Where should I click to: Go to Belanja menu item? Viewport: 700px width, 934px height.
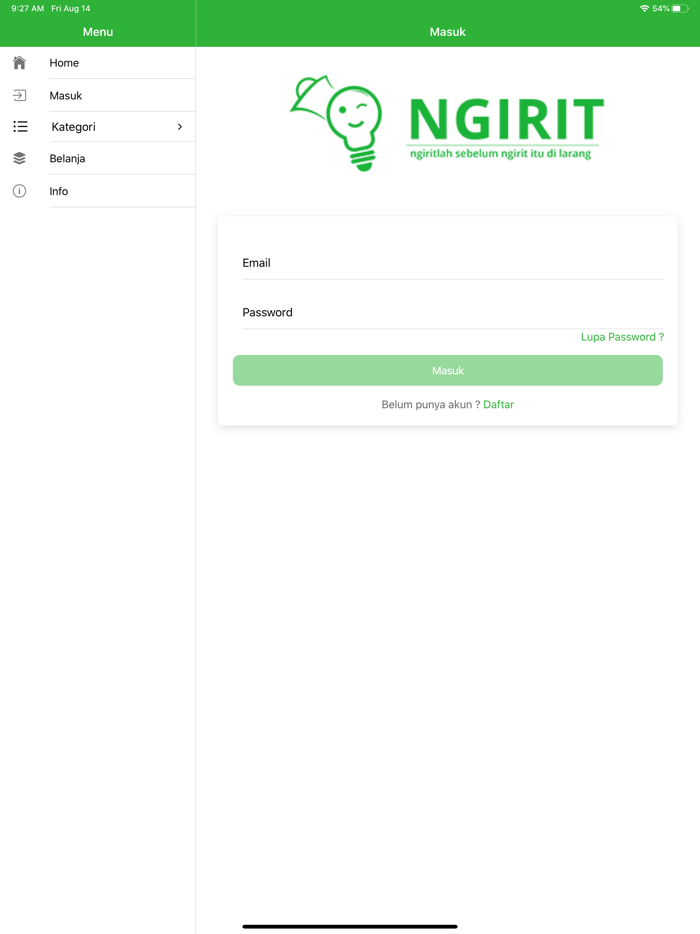98,158
